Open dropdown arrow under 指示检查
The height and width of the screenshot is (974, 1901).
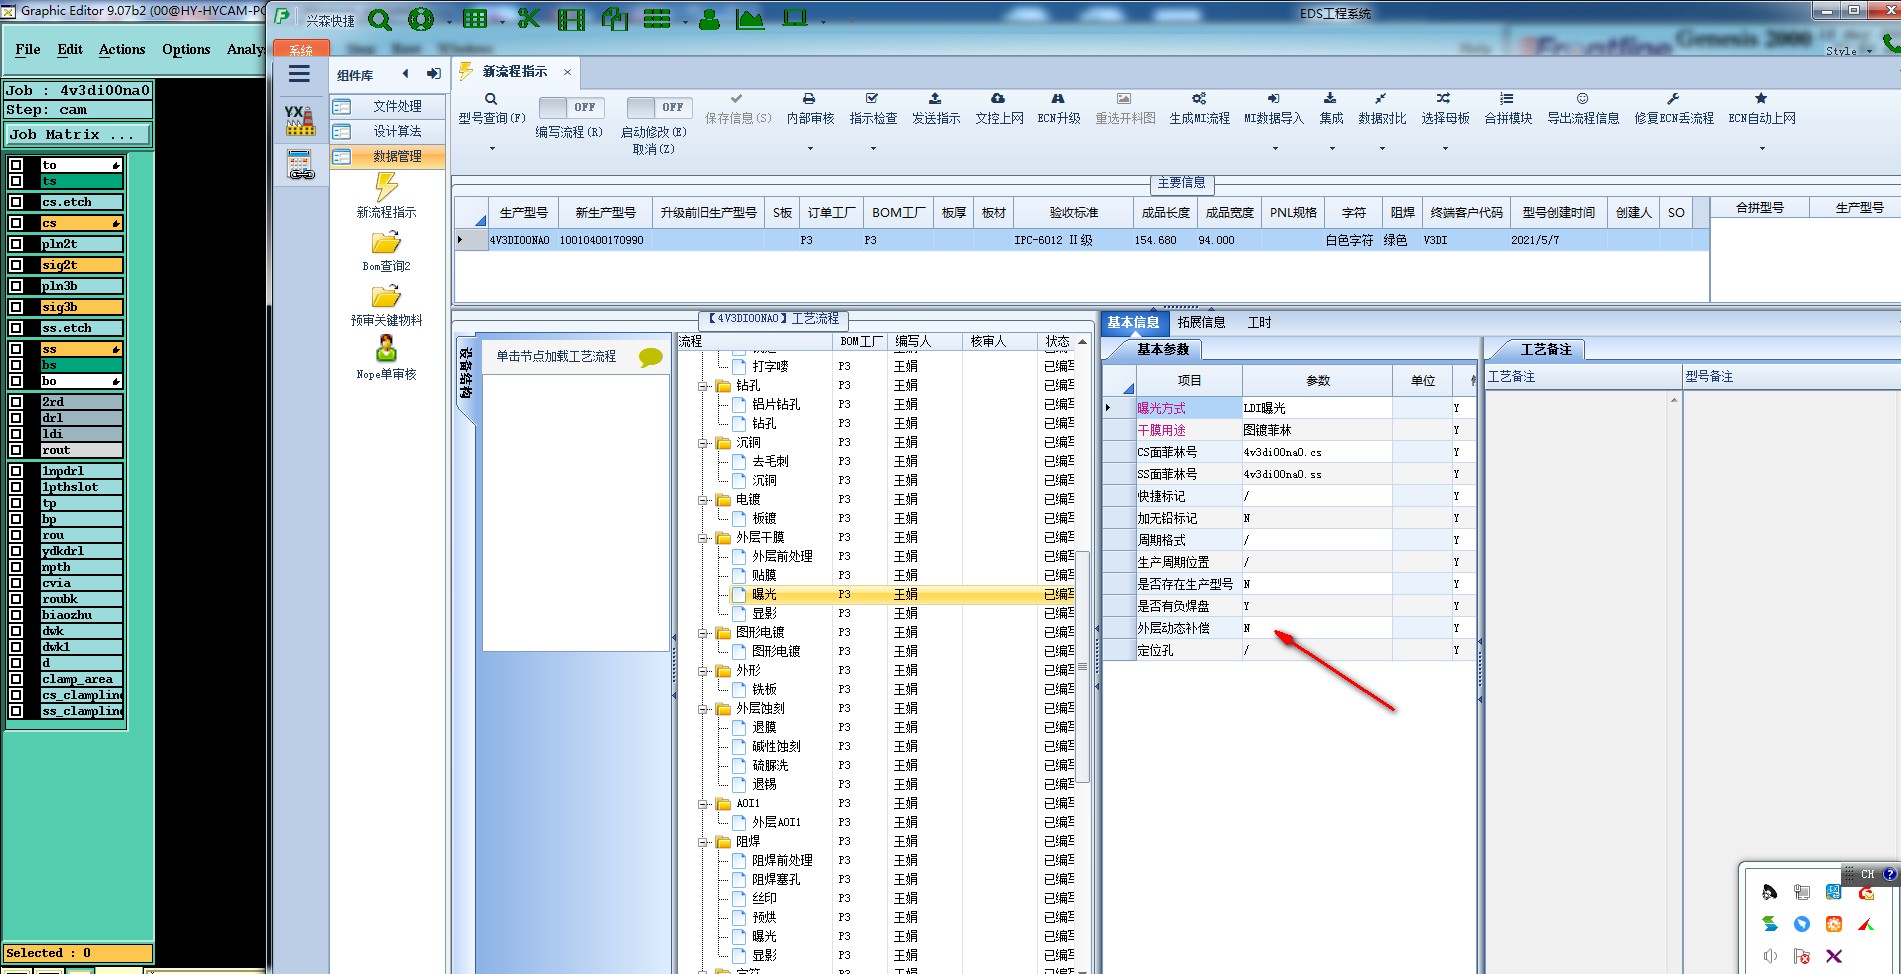(873, 149)
